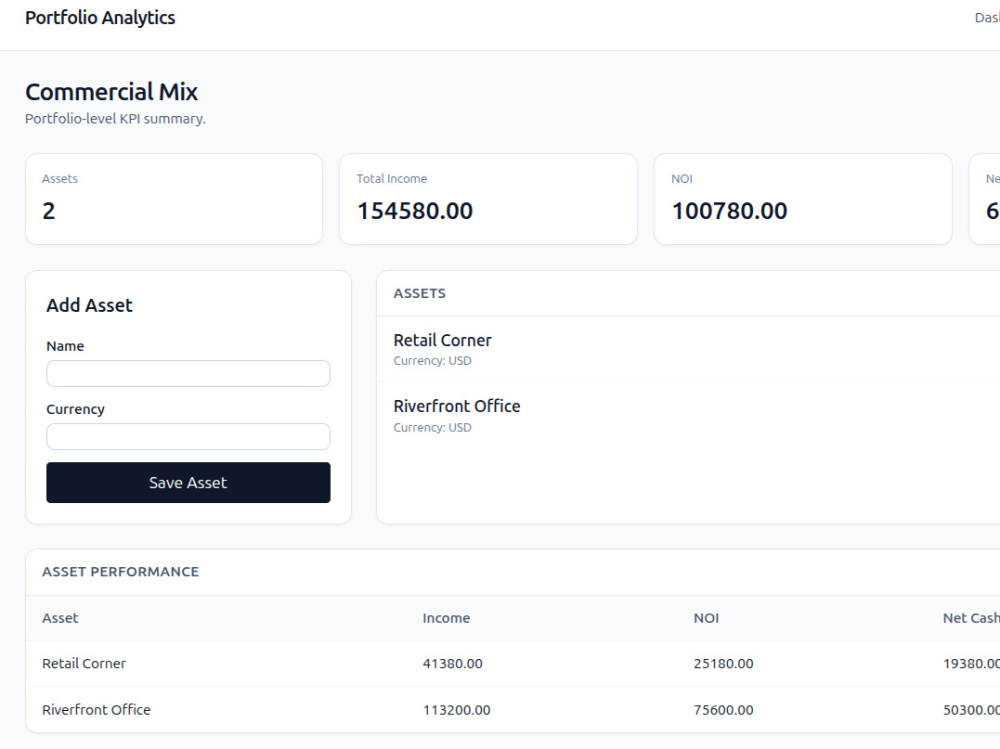Viewport: 1000px width, 749px height.
Task: Click the Currency: USD text under Riverfront Office
Action: click(432, 427)
